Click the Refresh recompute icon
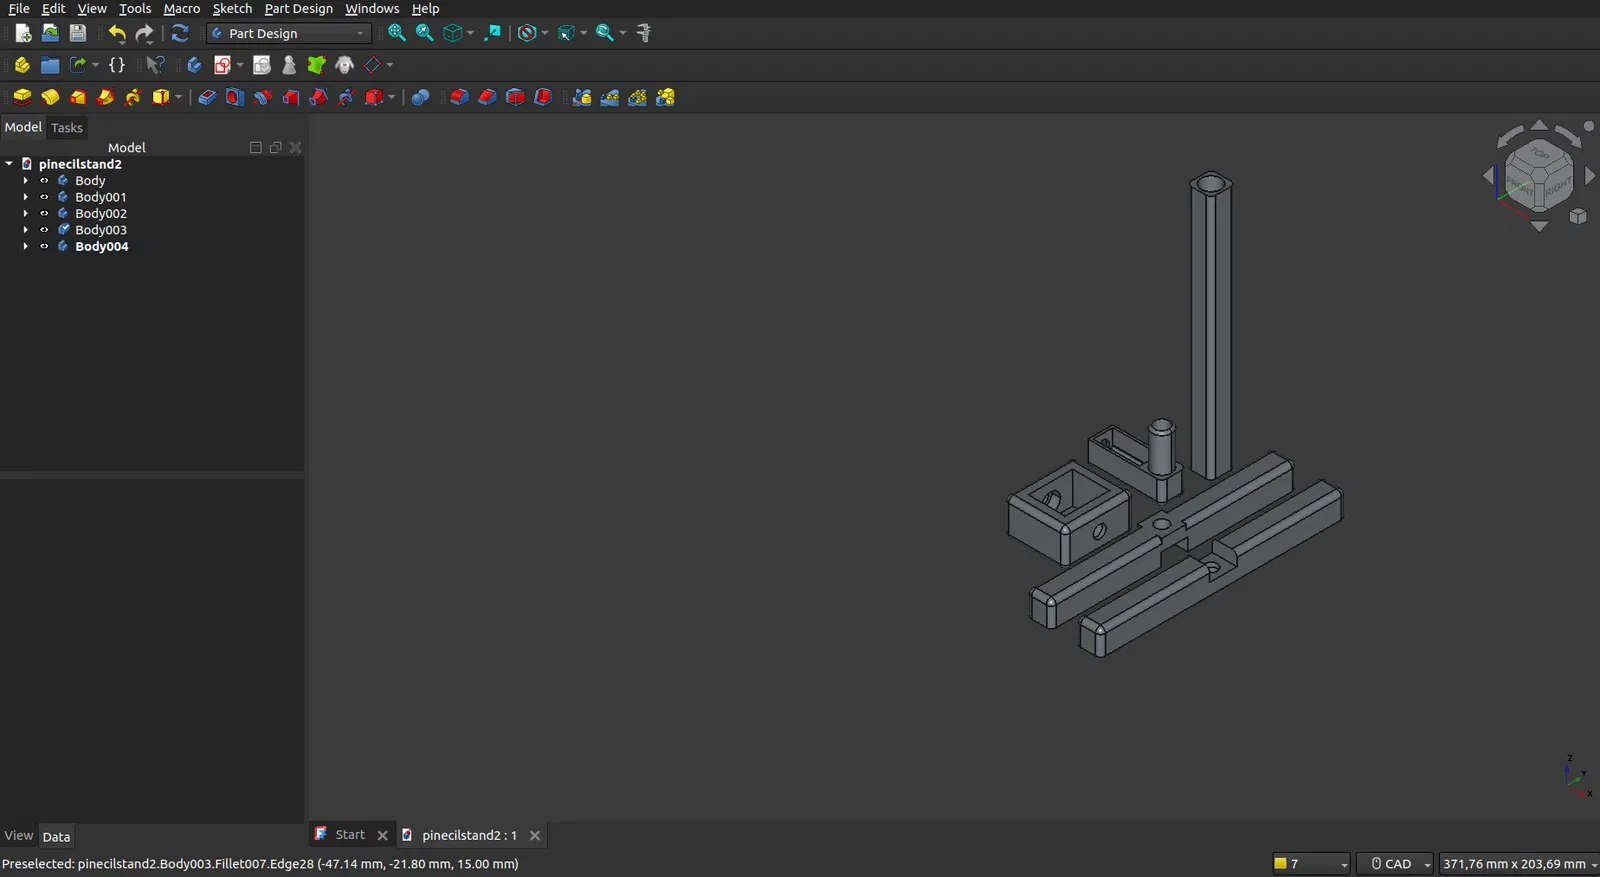Viewport: 1600px width, 877px height. [x=180, y=33]
